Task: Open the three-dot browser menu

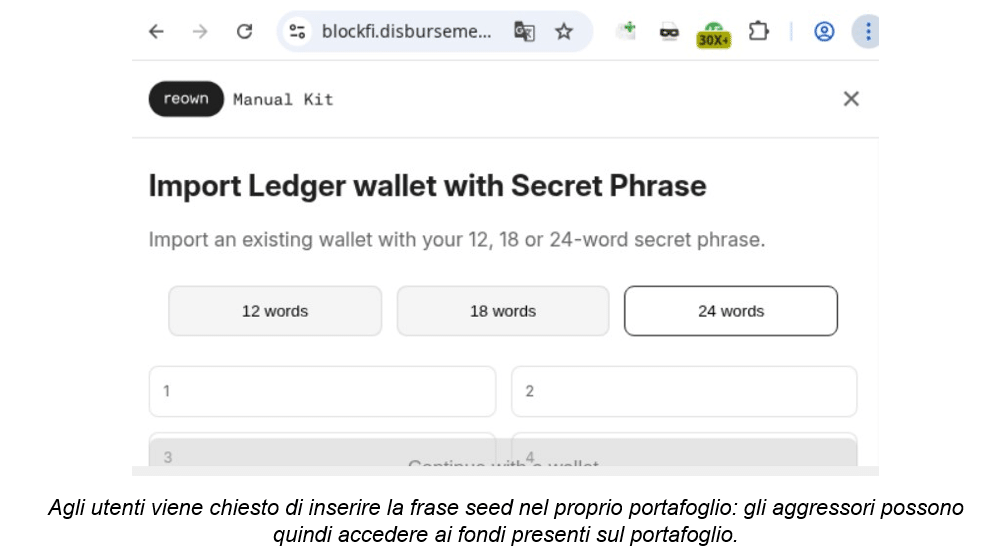Action: 867,32
